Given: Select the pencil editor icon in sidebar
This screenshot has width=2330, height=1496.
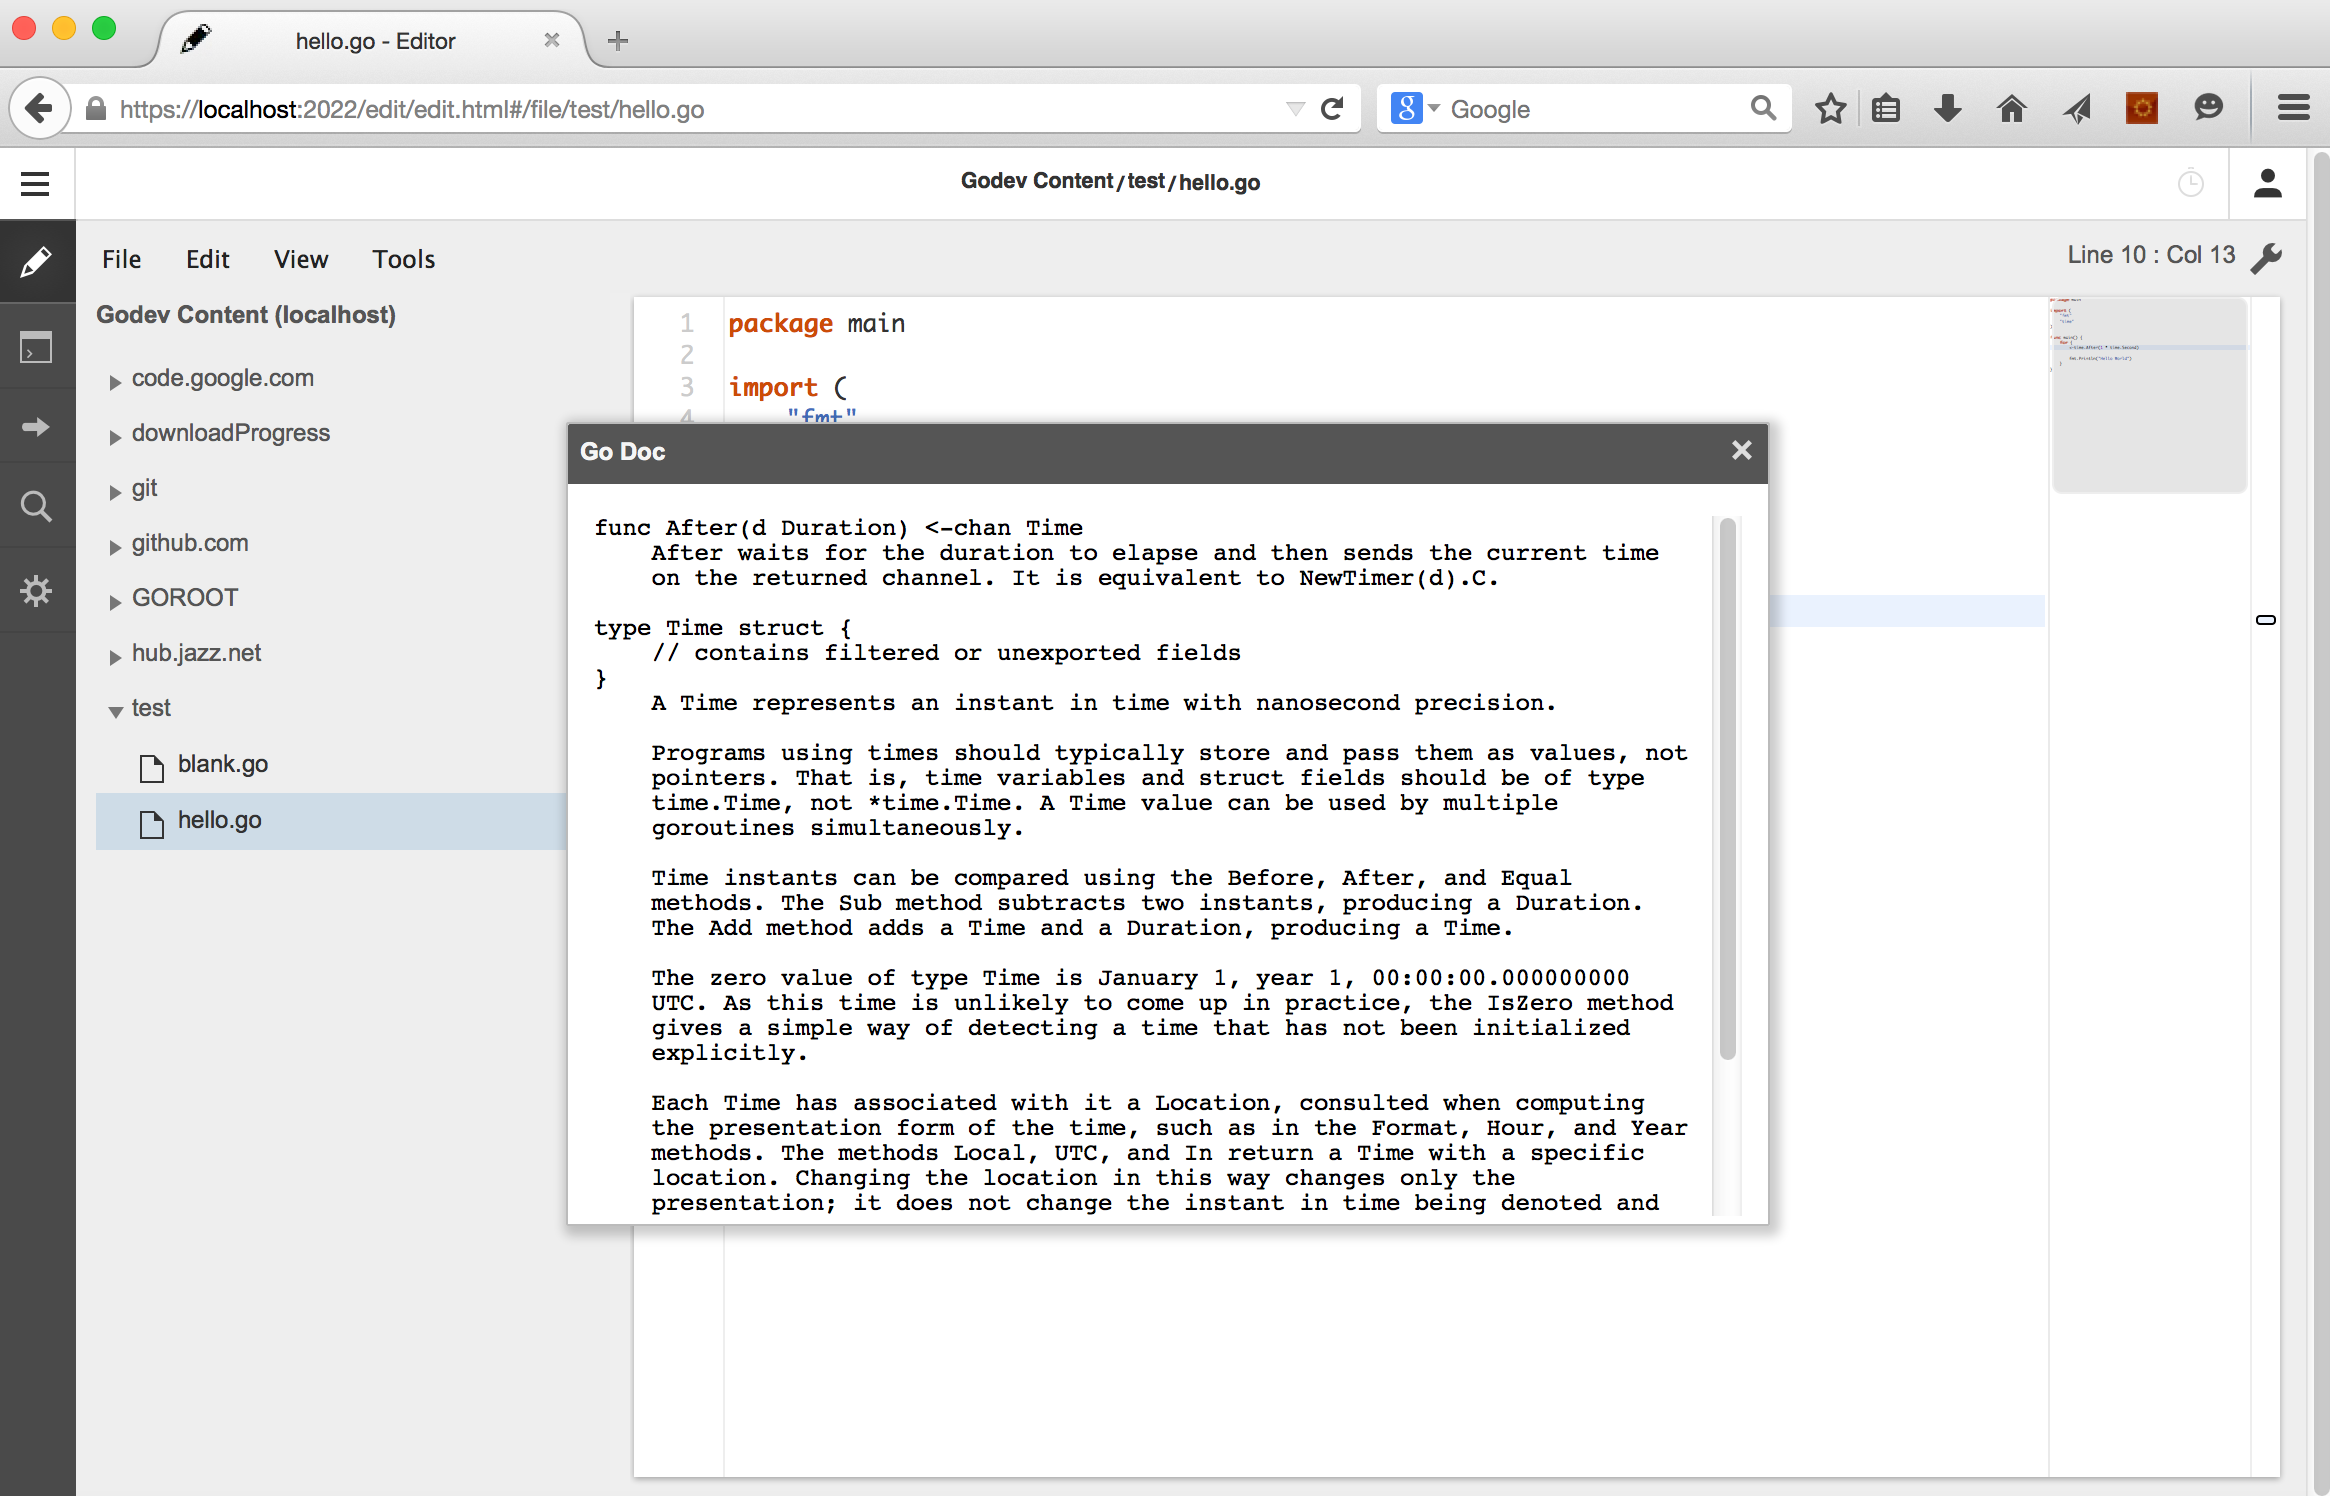Looking at the screenshot, I should pos(37,262).
